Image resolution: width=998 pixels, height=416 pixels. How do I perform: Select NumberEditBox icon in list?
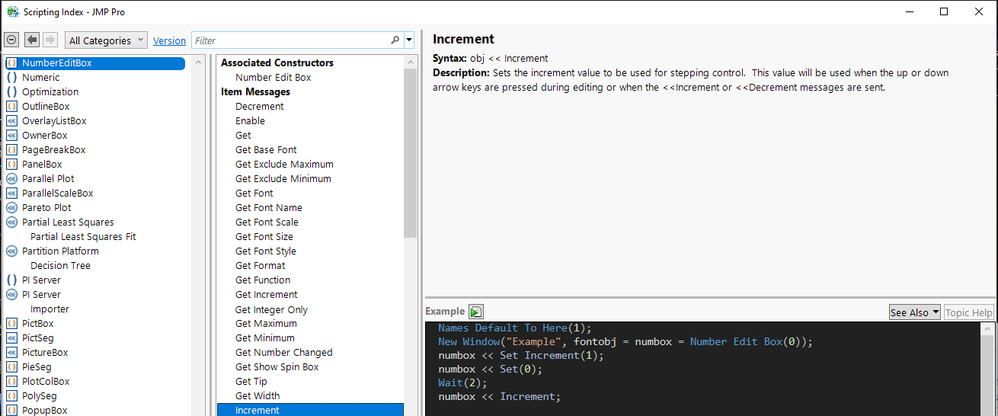[11, 63]
